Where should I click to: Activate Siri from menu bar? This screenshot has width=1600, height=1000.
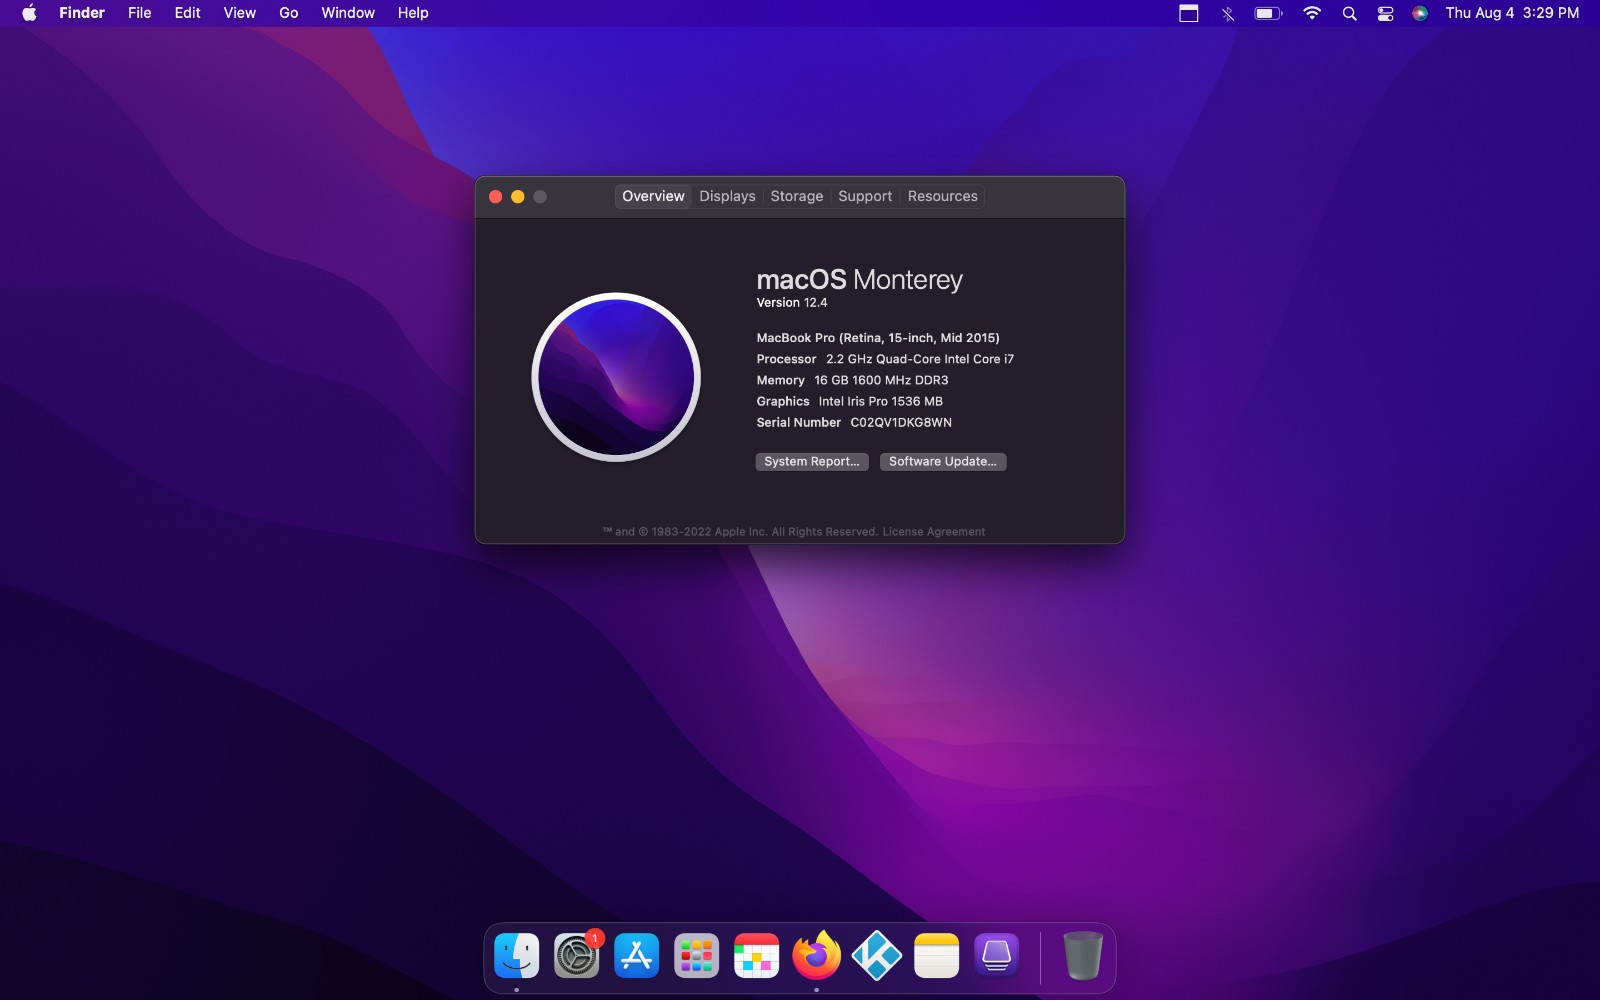click(x=1420, y=13)
